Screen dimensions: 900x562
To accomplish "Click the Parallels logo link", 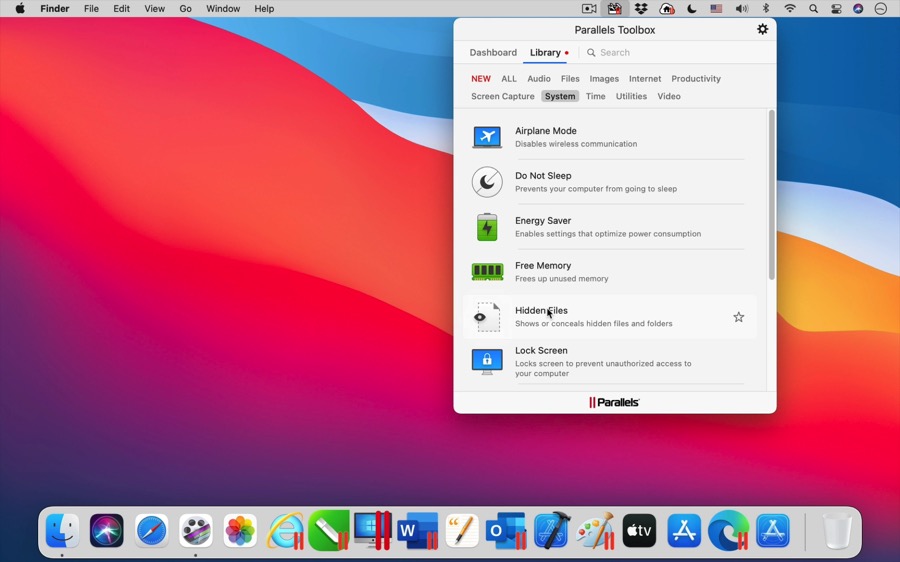I will point(614,402).
